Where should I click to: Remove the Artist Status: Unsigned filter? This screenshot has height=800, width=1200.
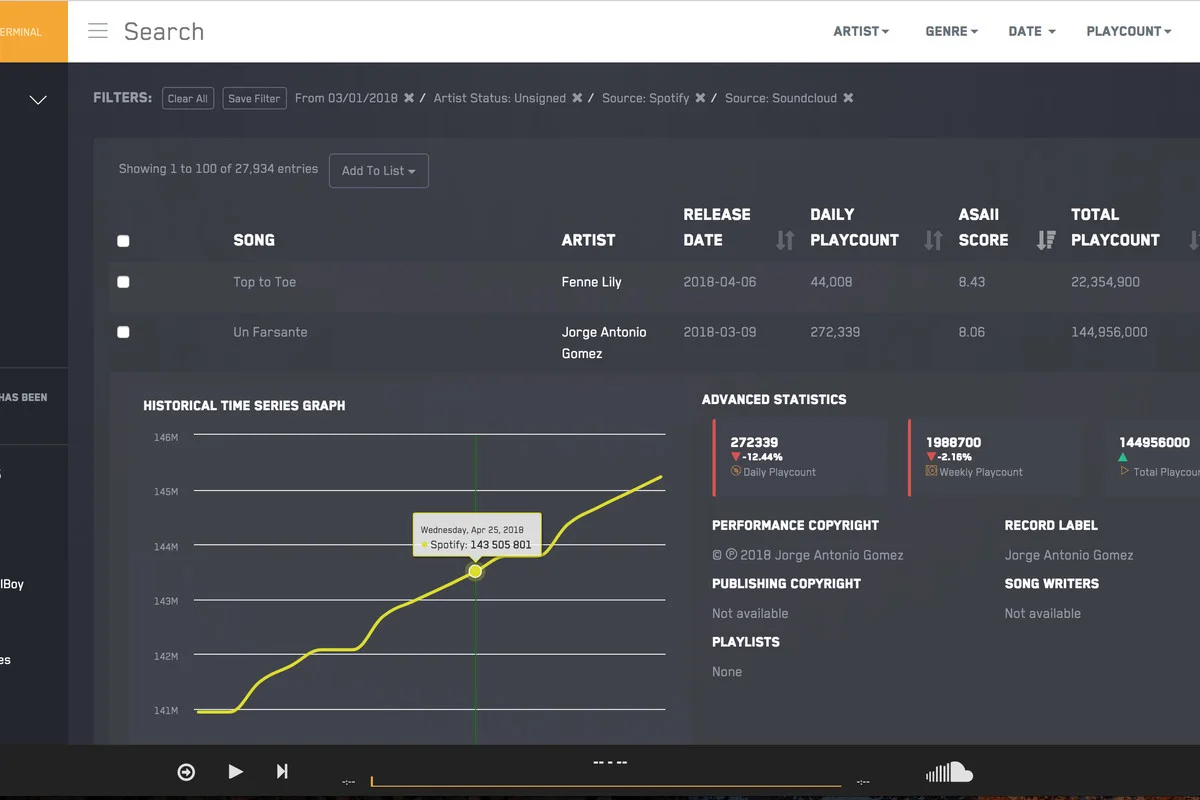pos(576,98)
